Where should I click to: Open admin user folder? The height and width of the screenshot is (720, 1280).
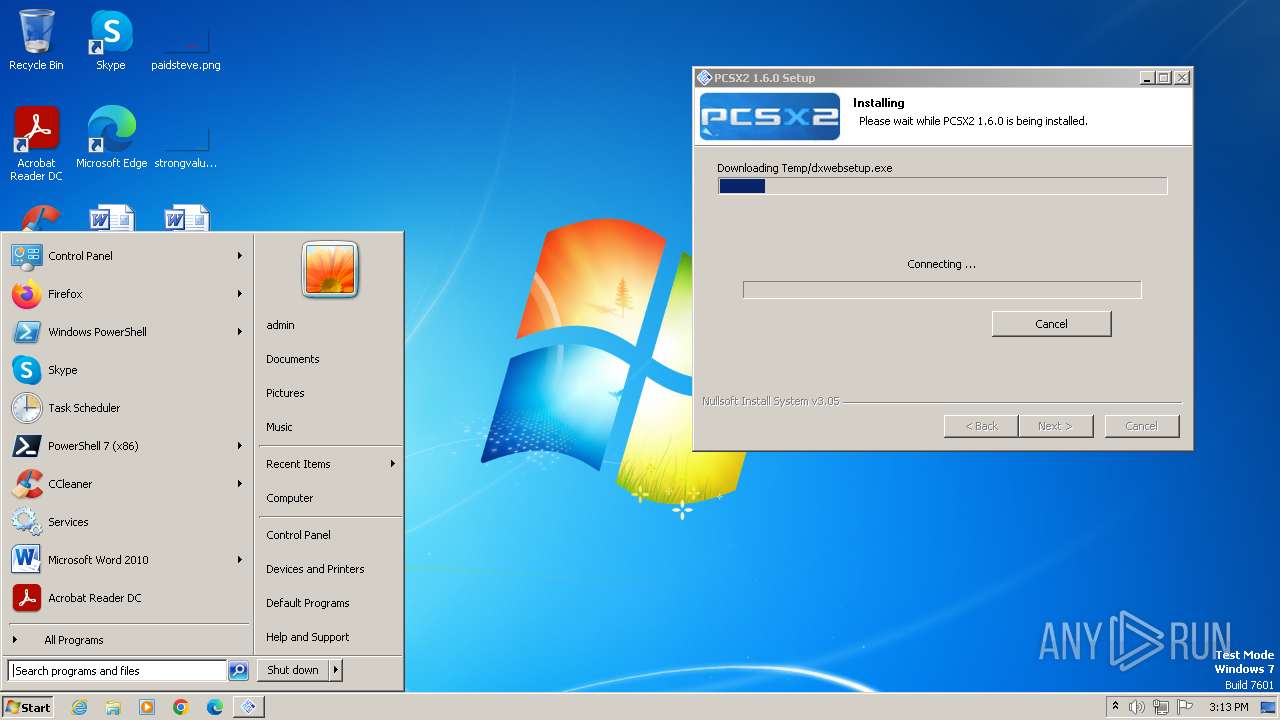tap(330, 325)
